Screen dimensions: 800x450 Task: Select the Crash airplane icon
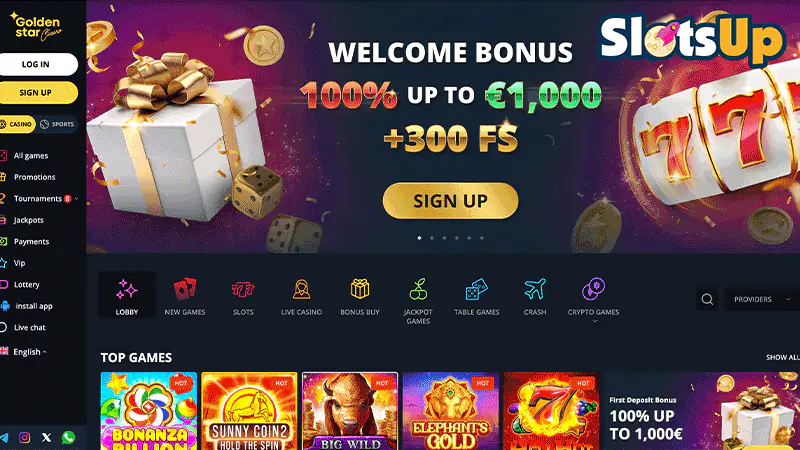point(535,289)
